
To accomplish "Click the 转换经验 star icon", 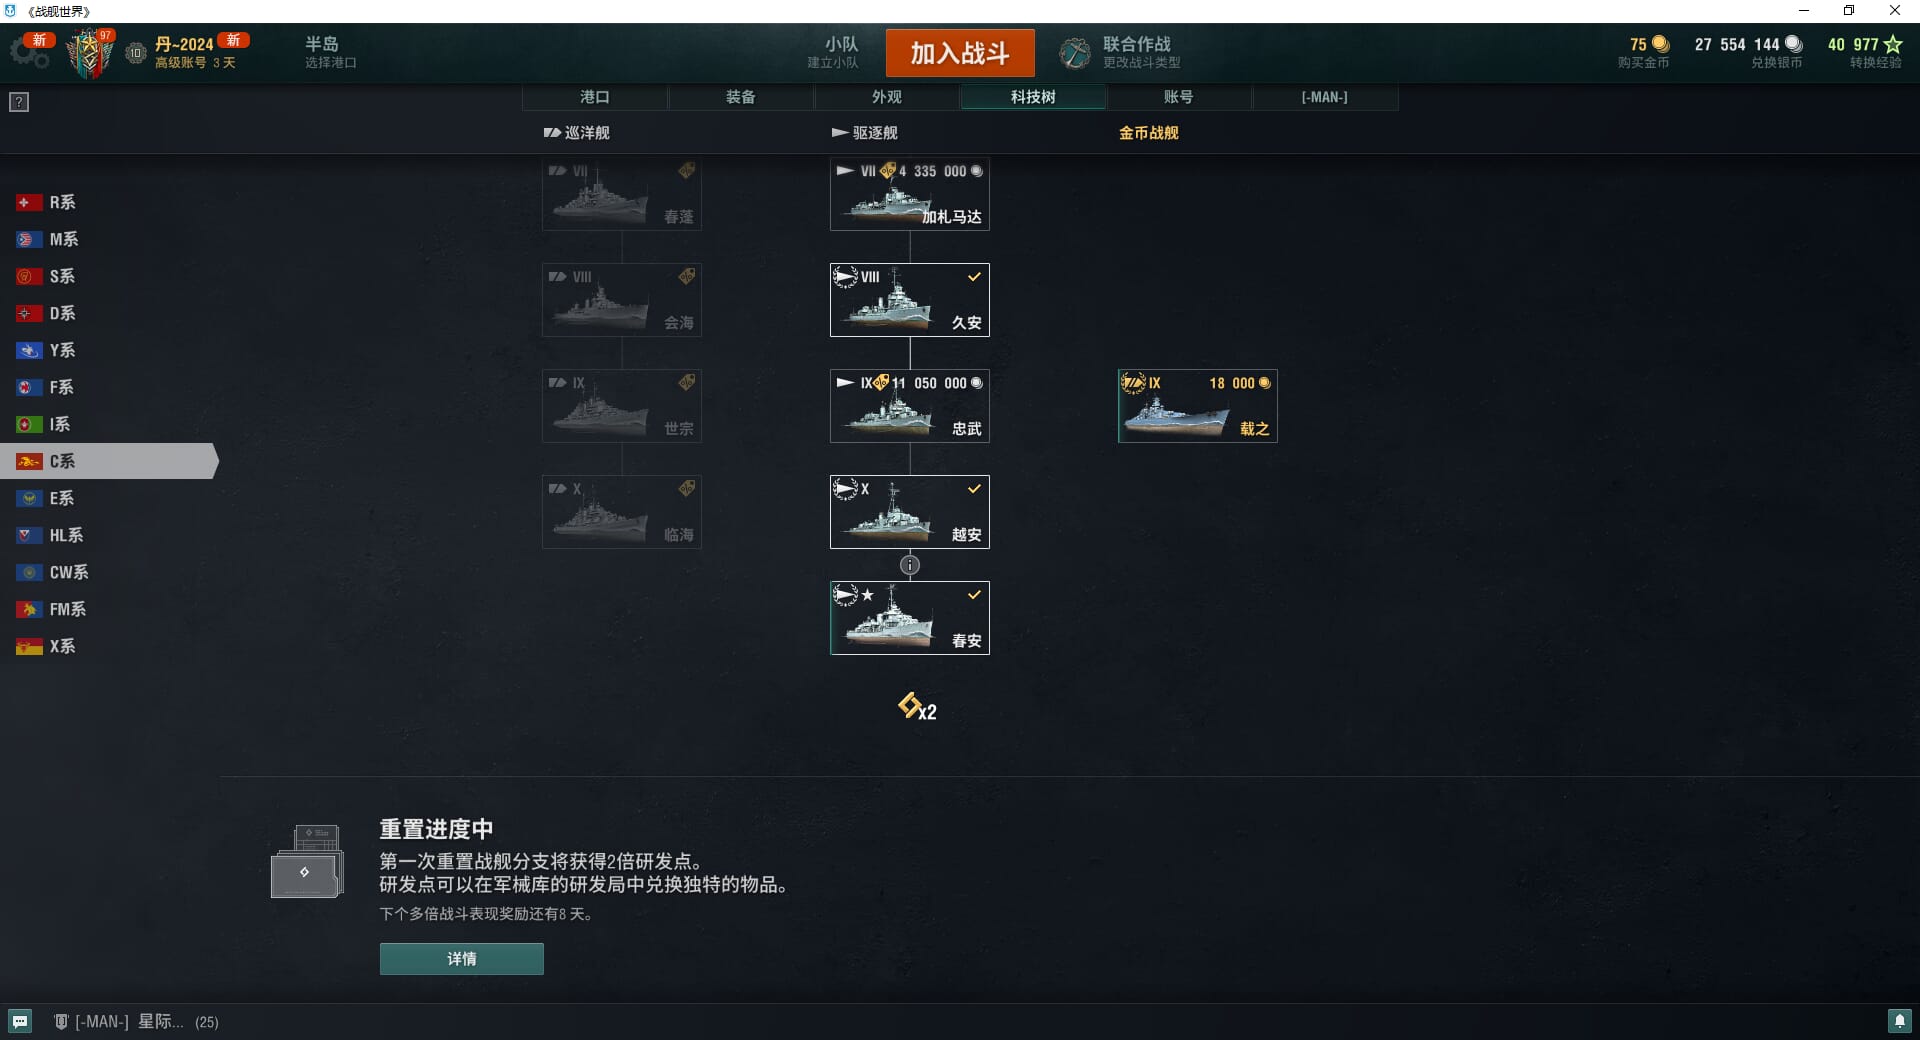I will [1893, 44].
